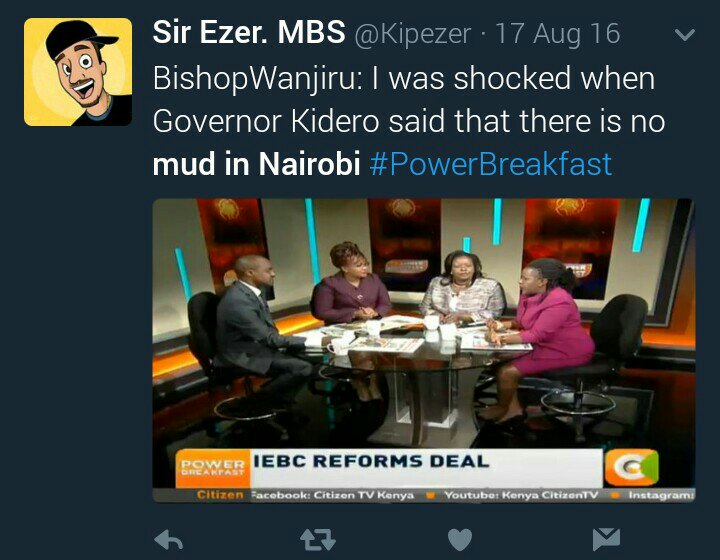Click the Citizen TV logo in image
The height and width of the screenshot is (560, 720).
[632, 467]
